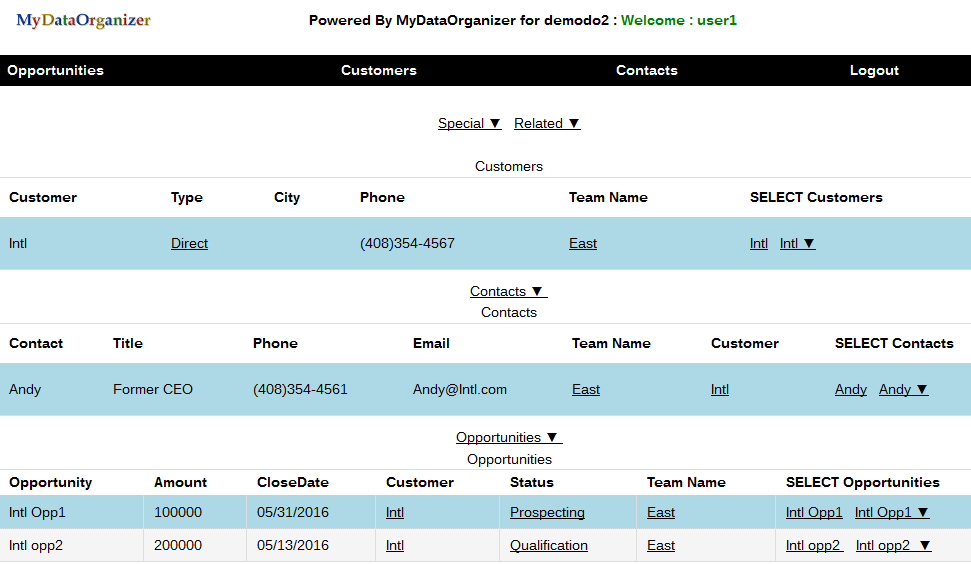The image size is (971, 564).
Task: Click the MyDataOrganizer logo
Action: [83, 20]
